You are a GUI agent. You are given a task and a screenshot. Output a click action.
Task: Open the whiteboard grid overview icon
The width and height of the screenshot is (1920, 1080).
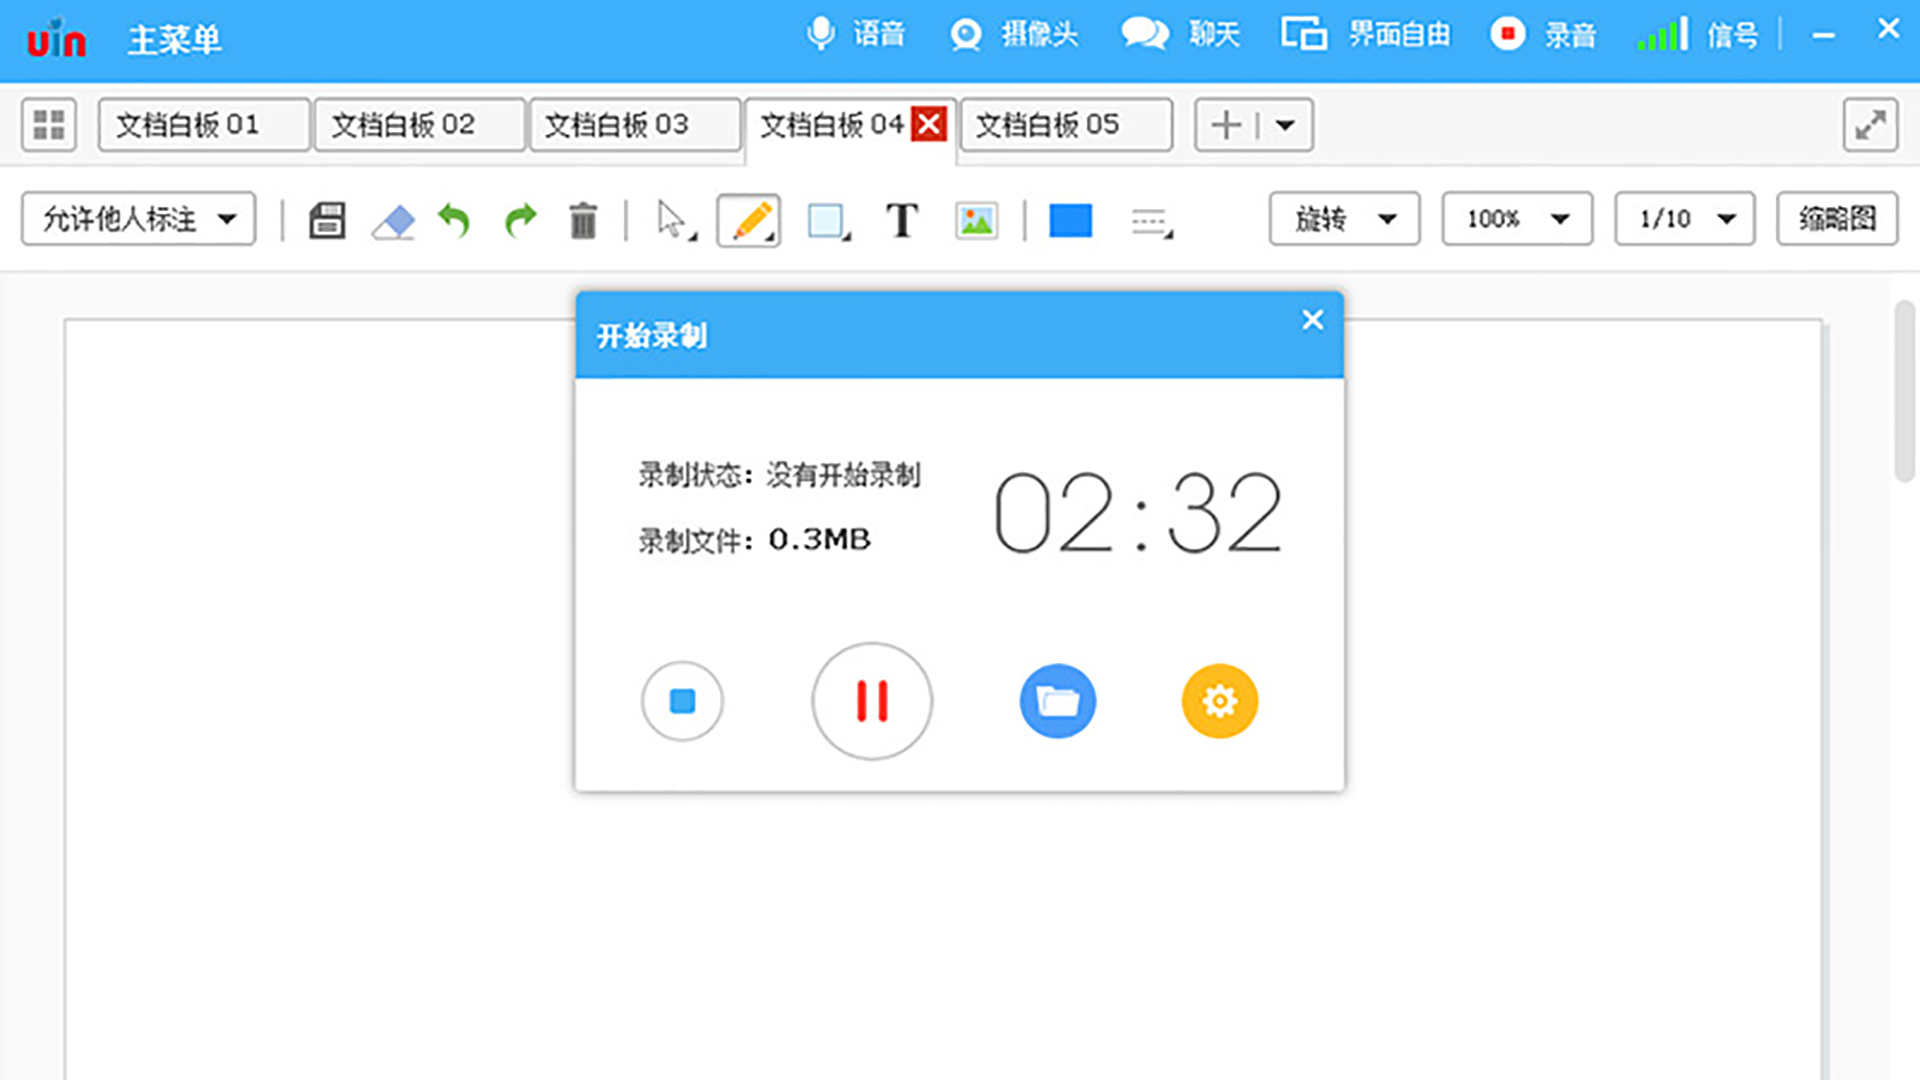pos(49,125)
